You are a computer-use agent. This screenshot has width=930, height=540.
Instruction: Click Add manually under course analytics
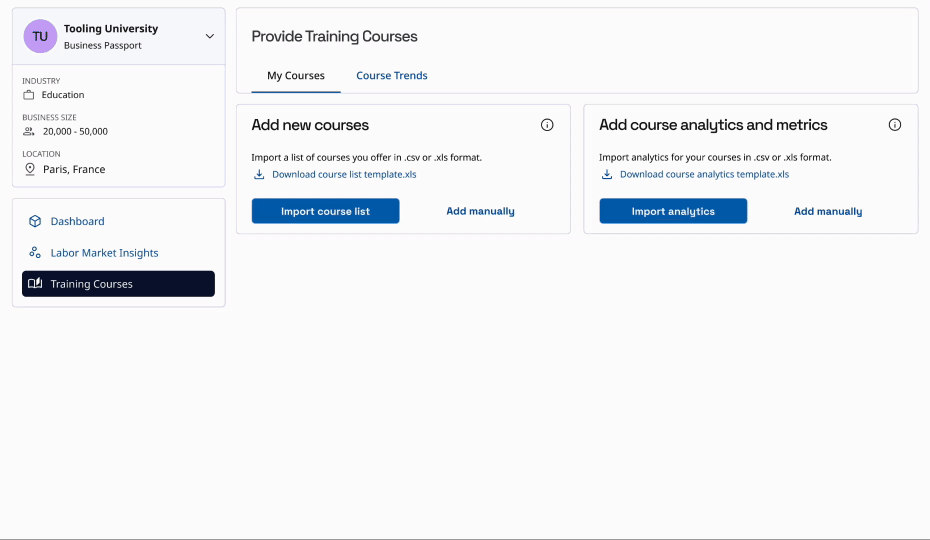[x=828, y=211]
